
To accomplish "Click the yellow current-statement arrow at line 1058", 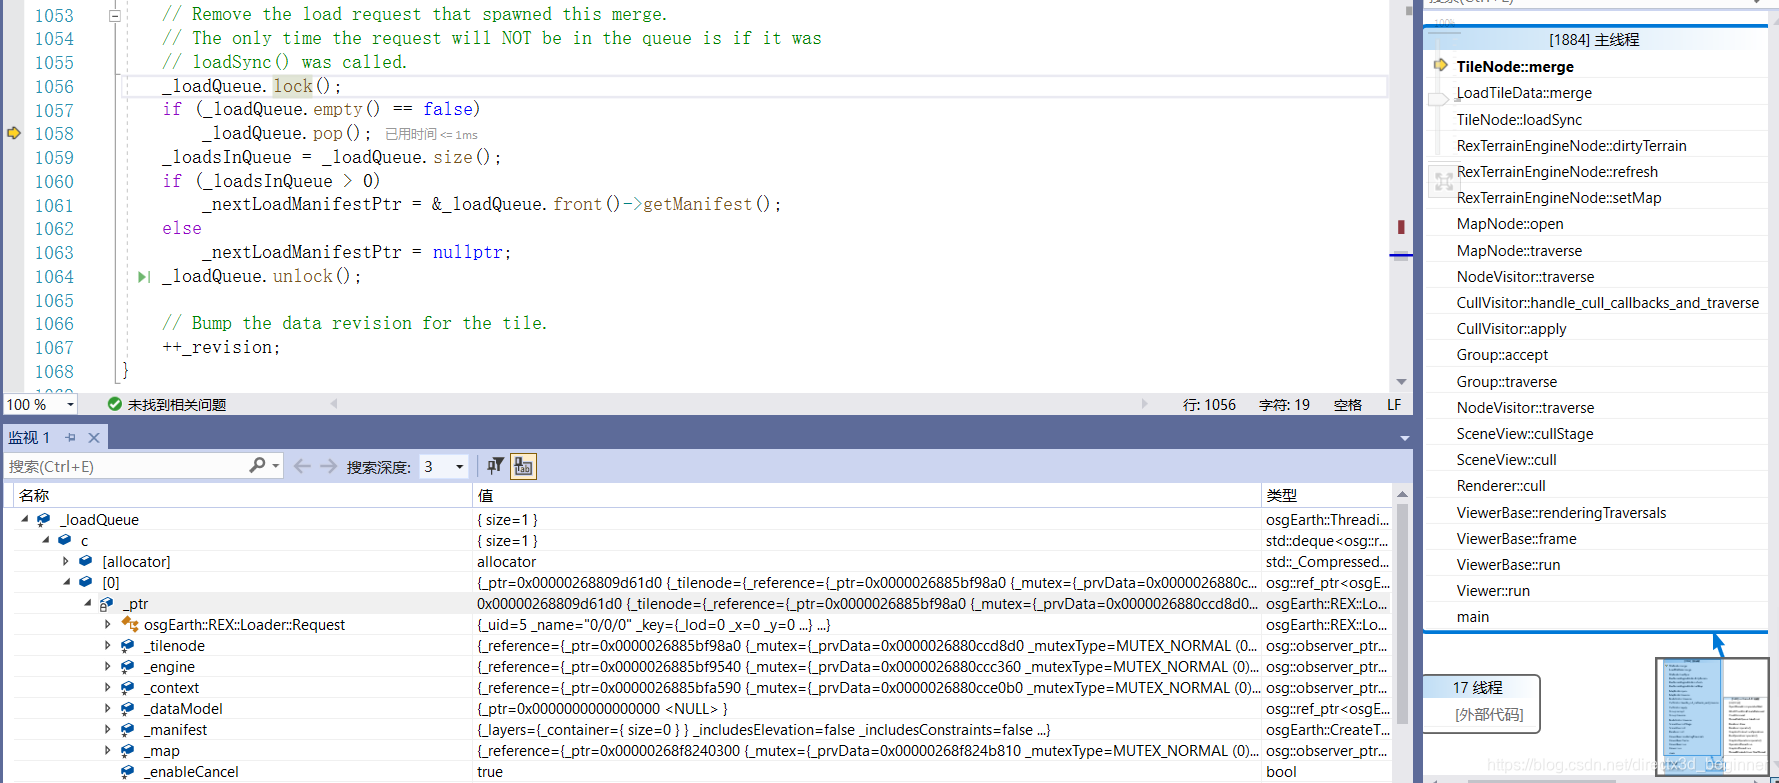I will [x=14, y=133].
